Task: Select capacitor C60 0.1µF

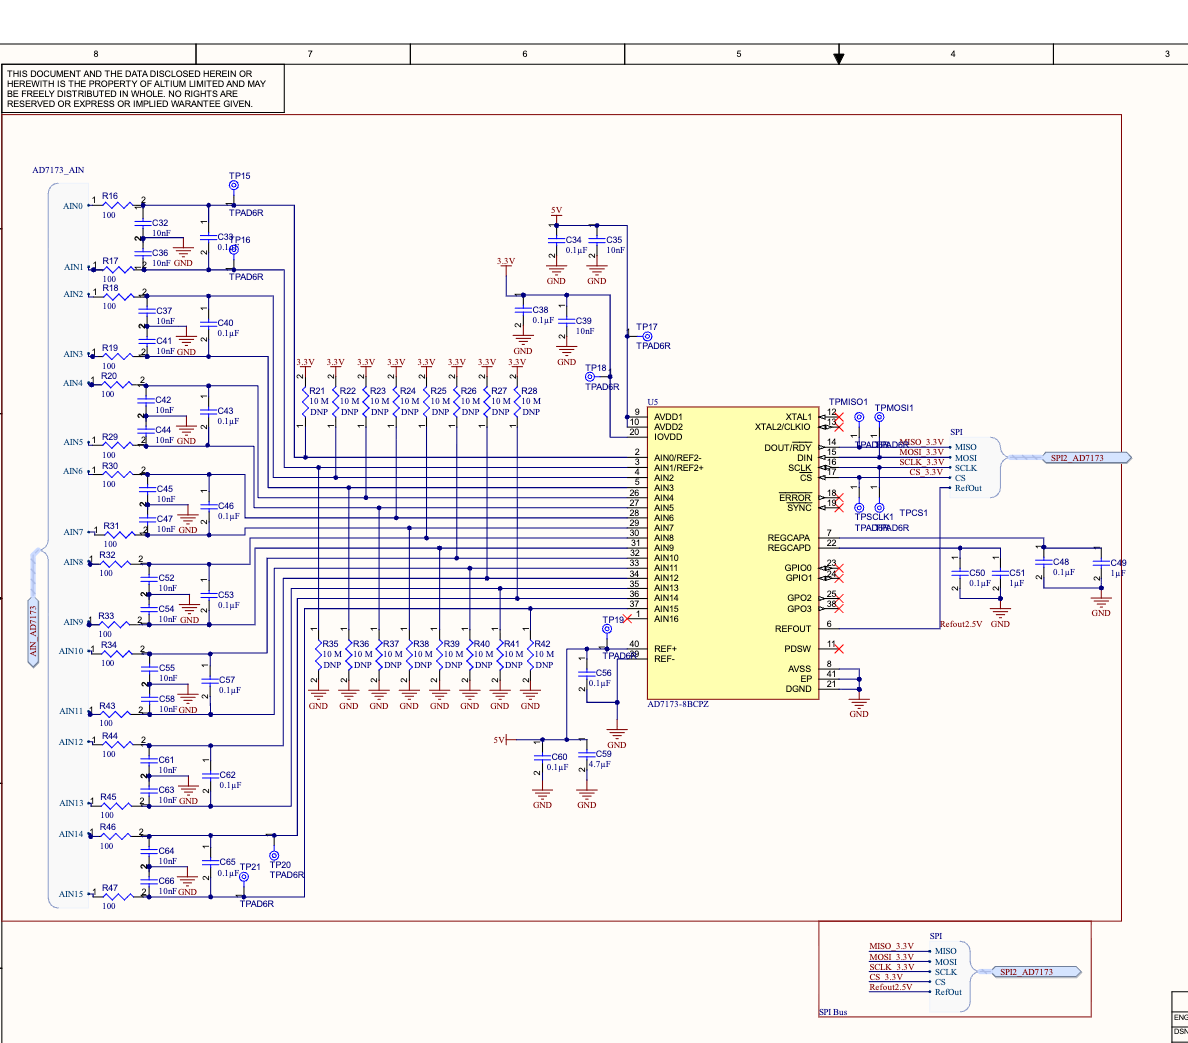Action: [x=542, y=757]
